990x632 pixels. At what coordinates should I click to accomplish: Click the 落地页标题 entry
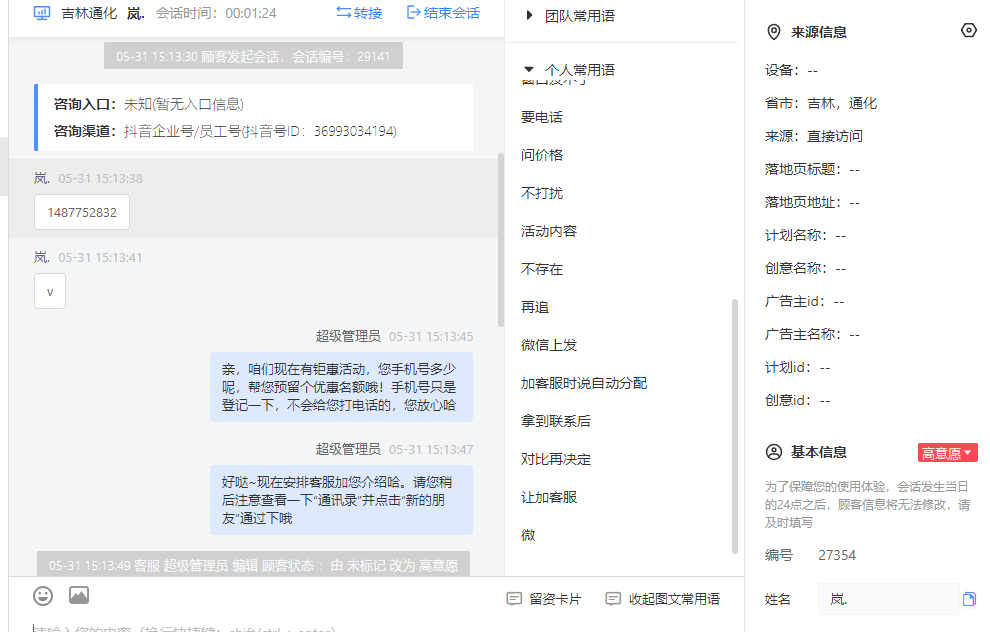coord(812,169)
